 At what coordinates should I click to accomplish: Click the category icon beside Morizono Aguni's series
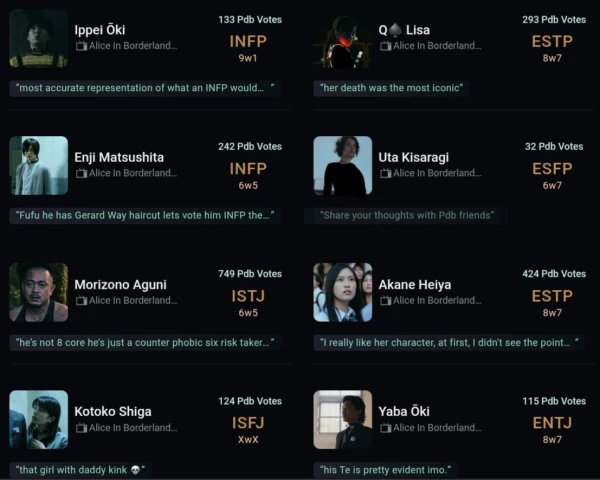[81, 300]
